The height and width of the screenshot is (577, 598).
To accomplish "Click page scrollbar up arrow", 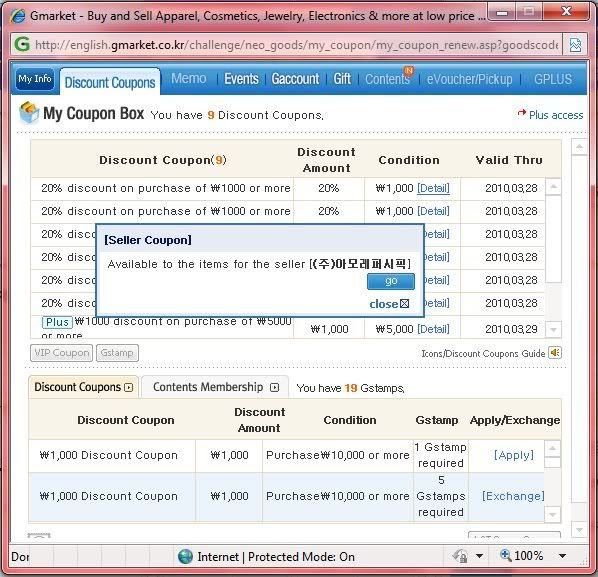I will (x=579, y=146).
